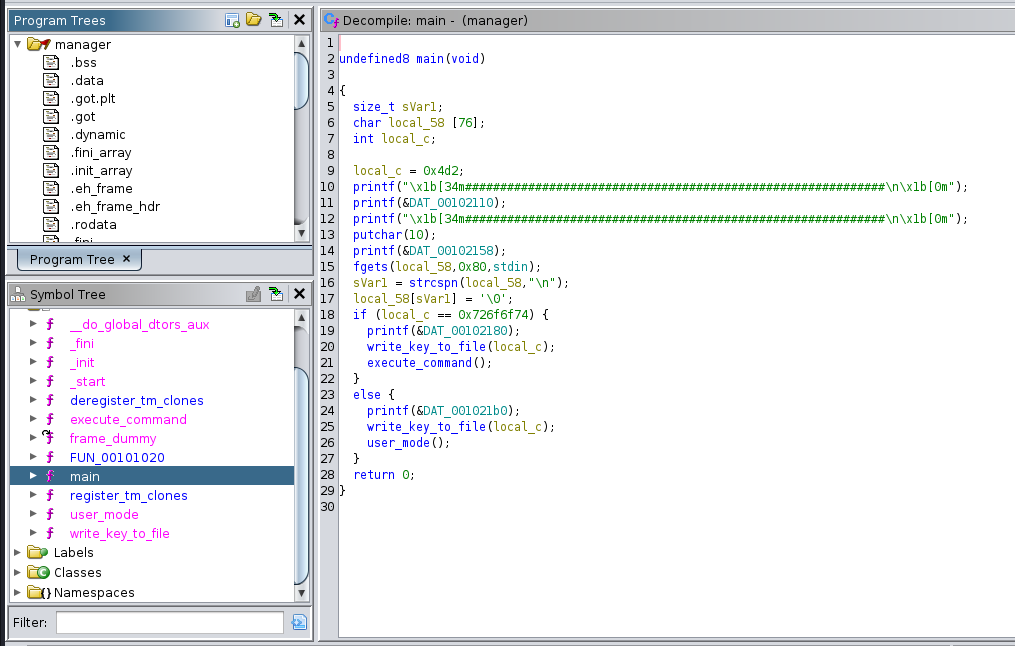The width and height of the screenshot is (1015, 646).
Task: Select write_key_to_file in Symbol Tree
Action: click(120, 533)
